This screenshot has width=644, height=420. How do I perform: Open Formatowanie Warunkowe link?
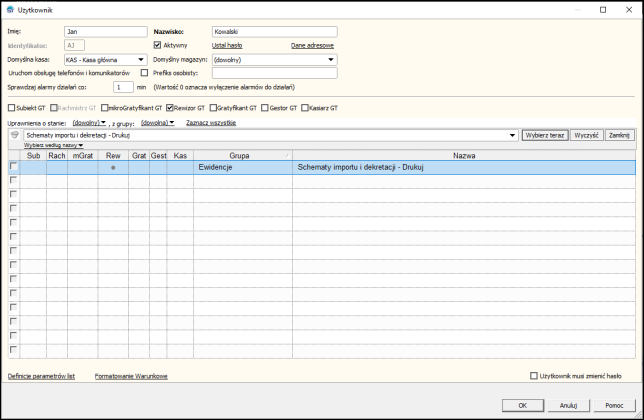point(131,376)
